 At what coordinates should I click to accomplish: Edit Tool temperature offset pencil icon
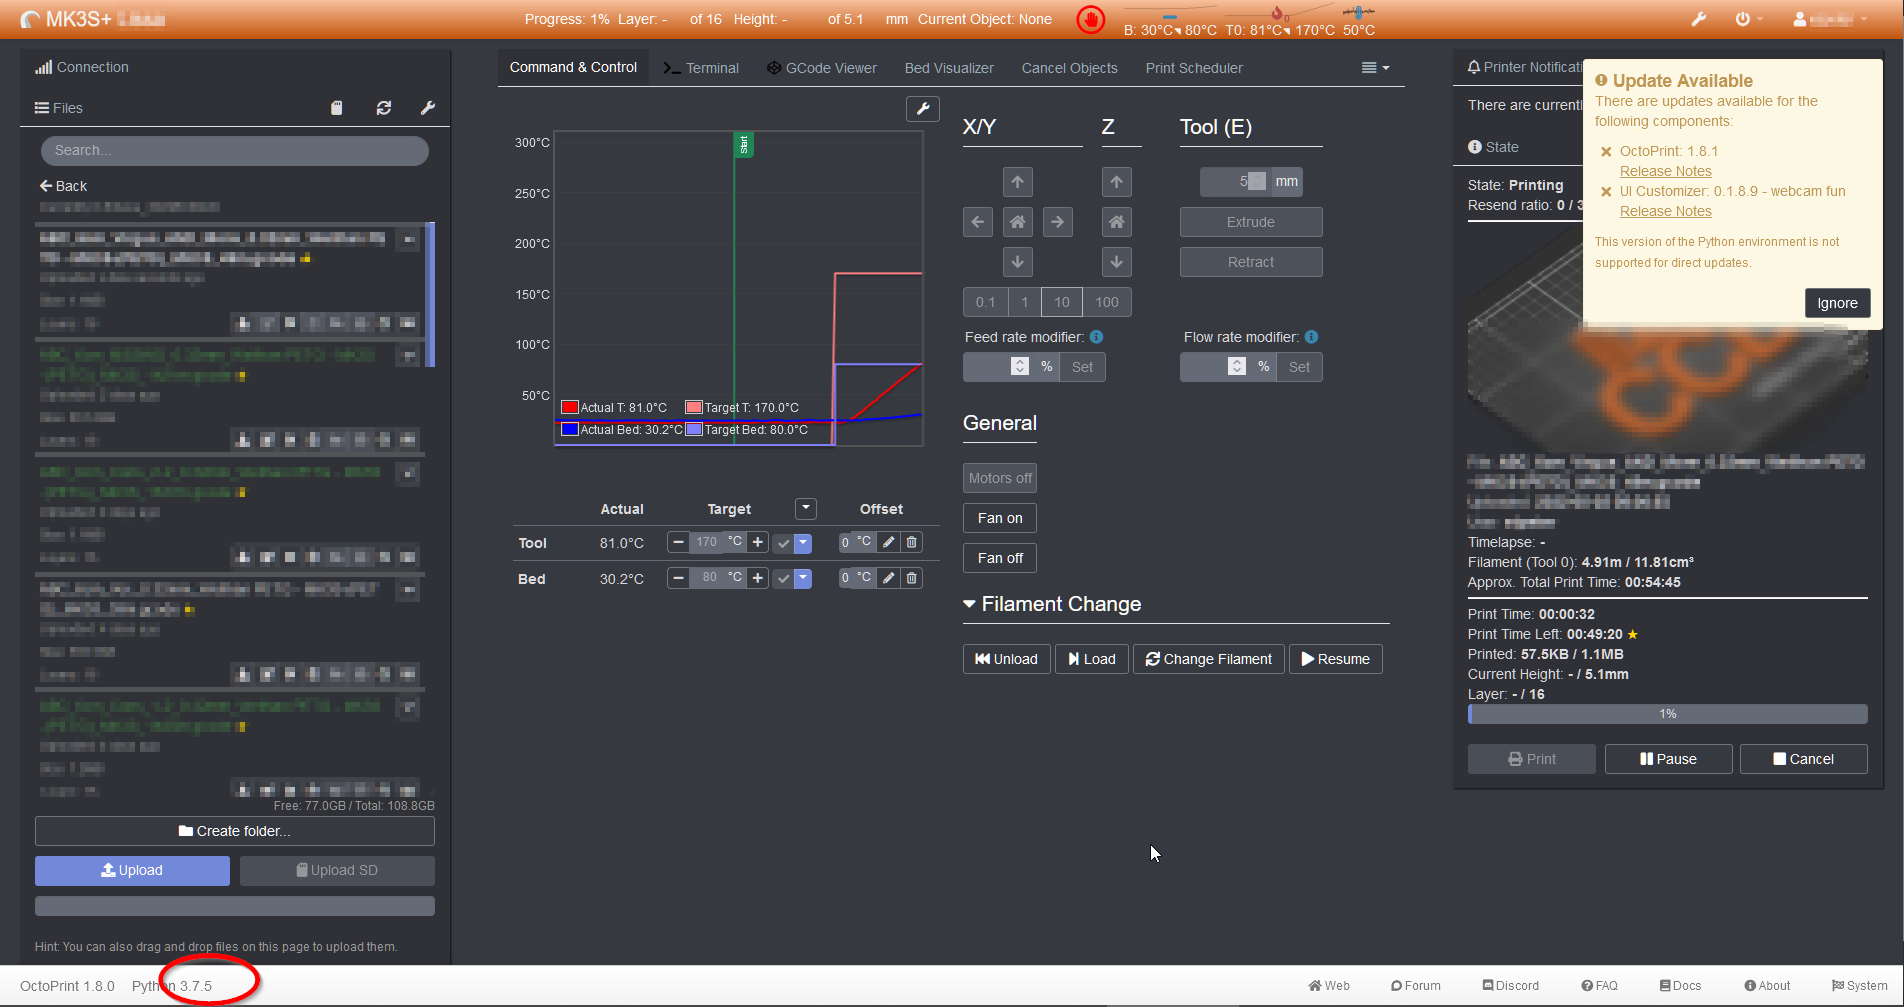tap(889, 542)
